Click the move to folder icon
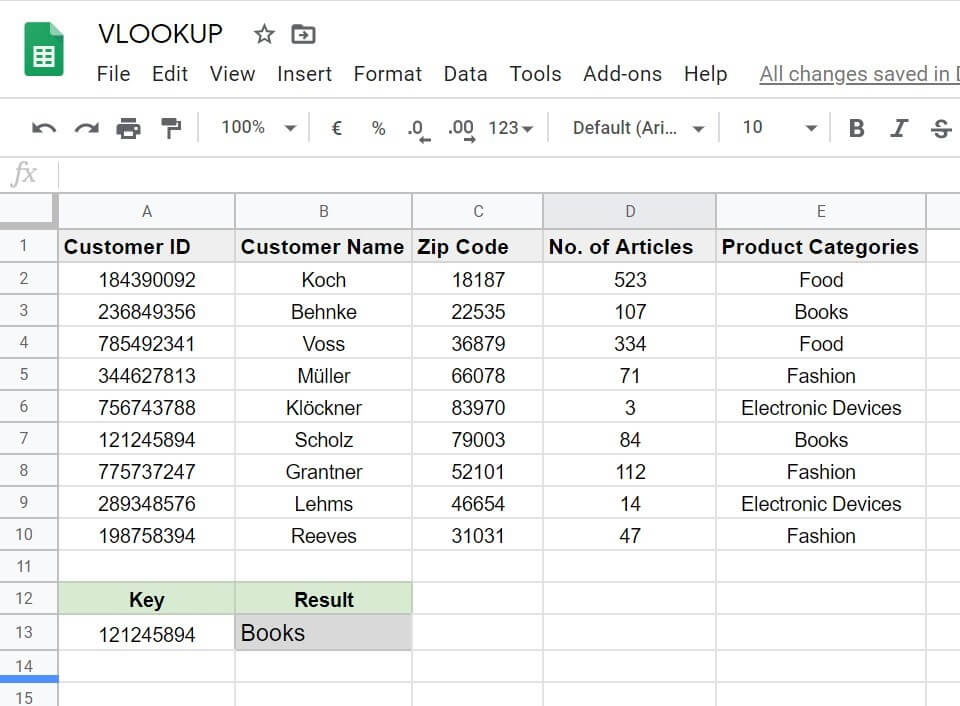The image size is (960, 706). [x=303, y=34]
